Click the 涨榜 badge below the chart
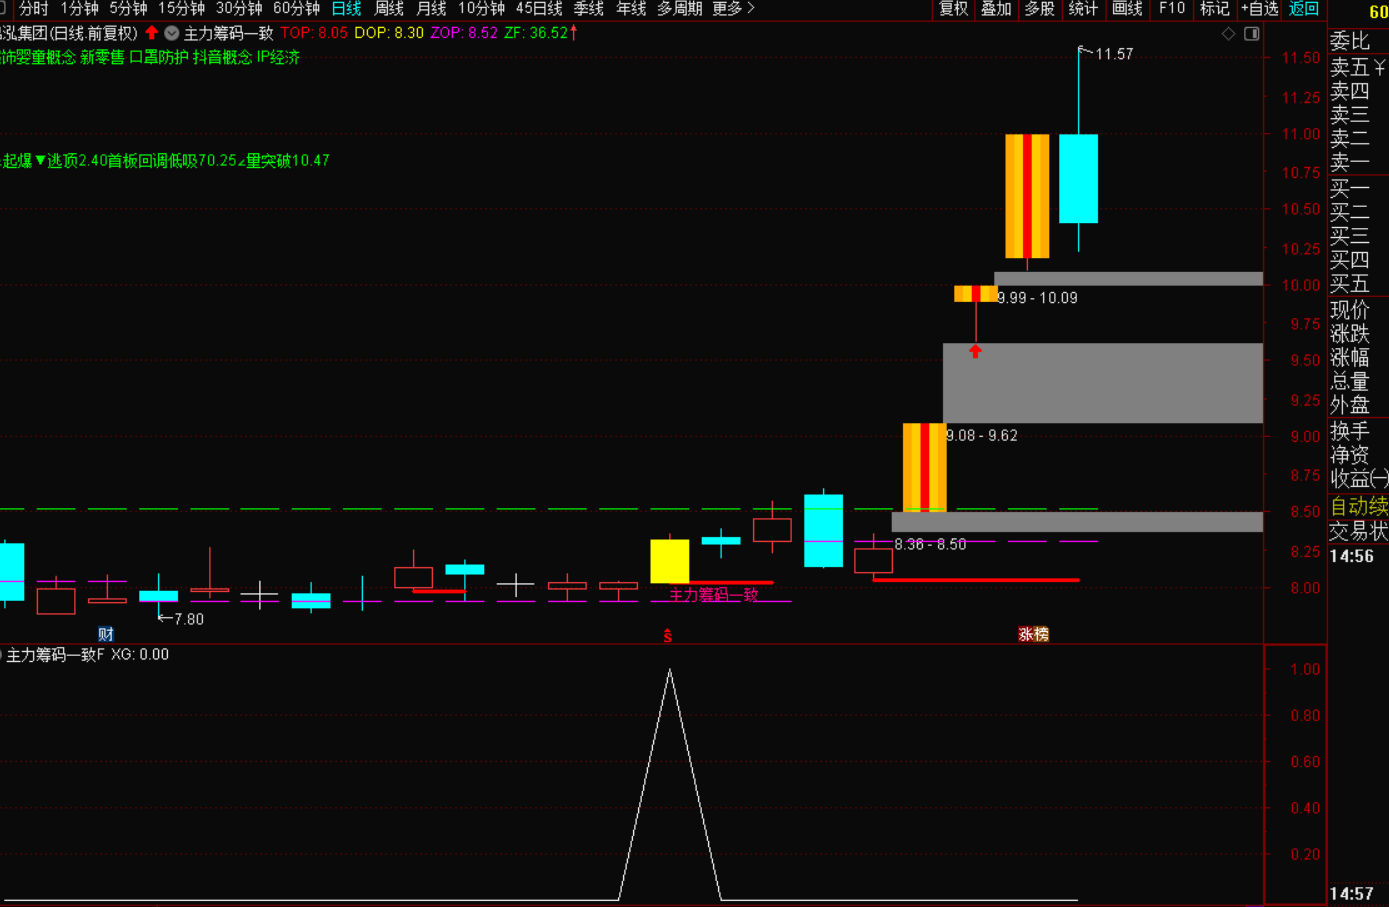The height and width of the screenshot is (907, 1389). coord(1033,634)
